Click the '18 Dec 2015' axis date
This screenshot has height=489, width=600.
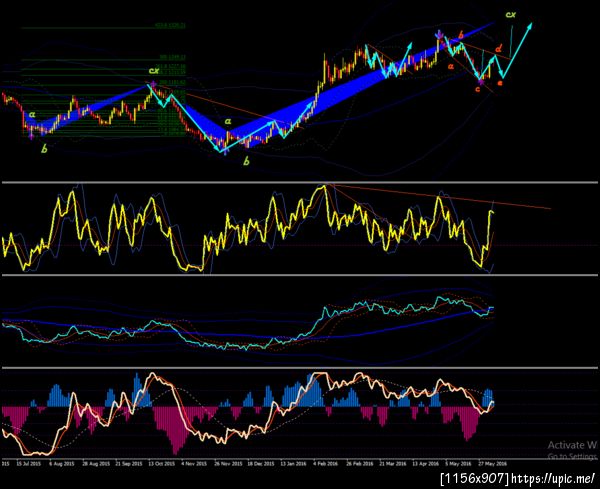coord(261,463)
